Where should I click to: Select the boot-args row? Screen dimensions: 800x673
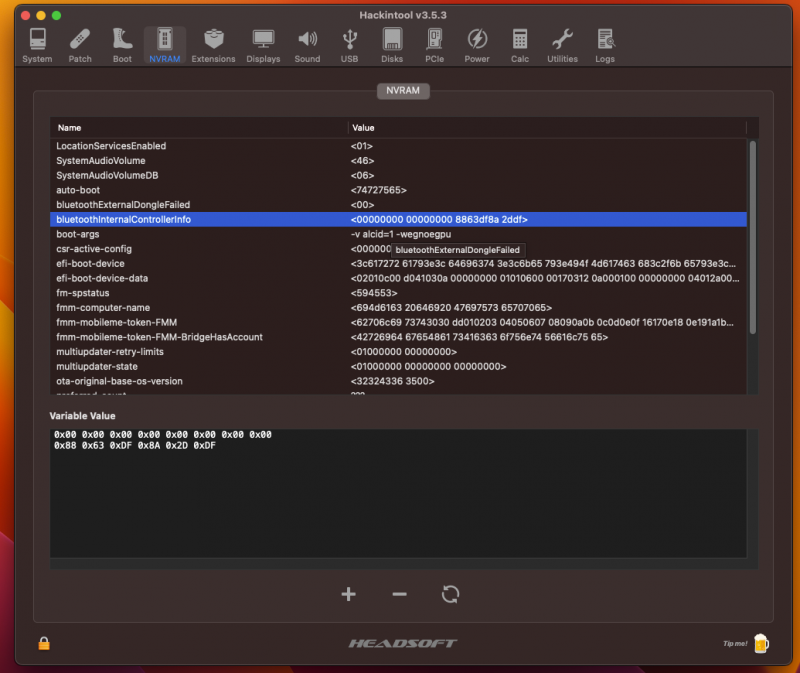(x=200, y=233)
